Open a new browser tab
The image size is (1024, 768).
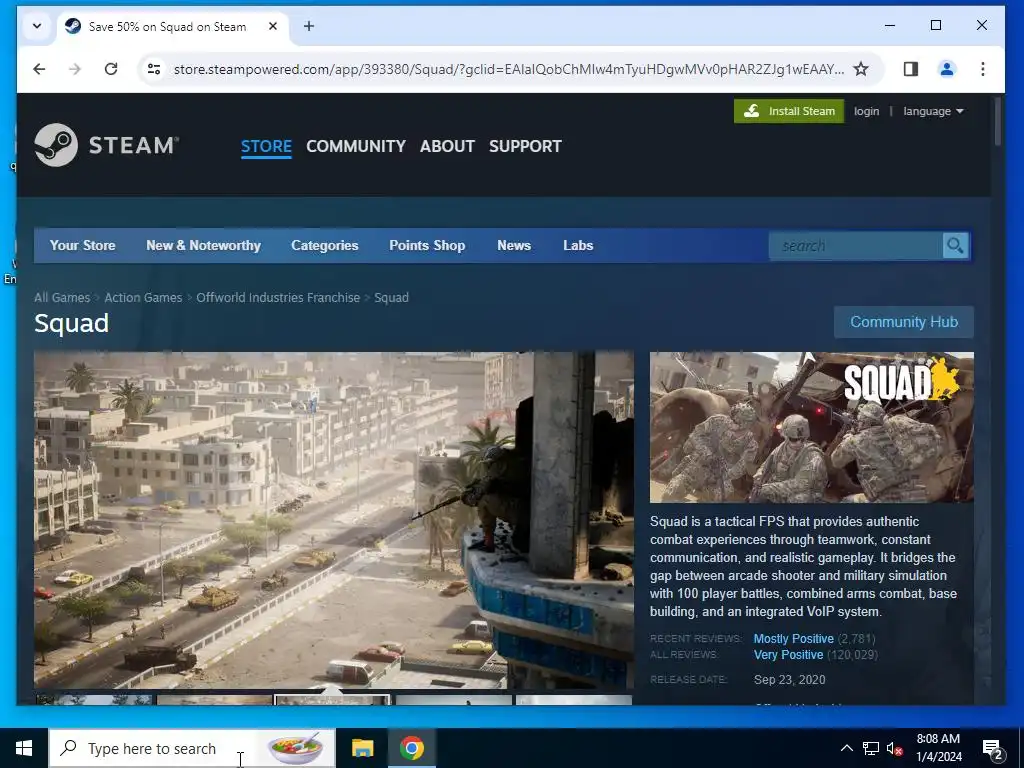pos(309,26)
